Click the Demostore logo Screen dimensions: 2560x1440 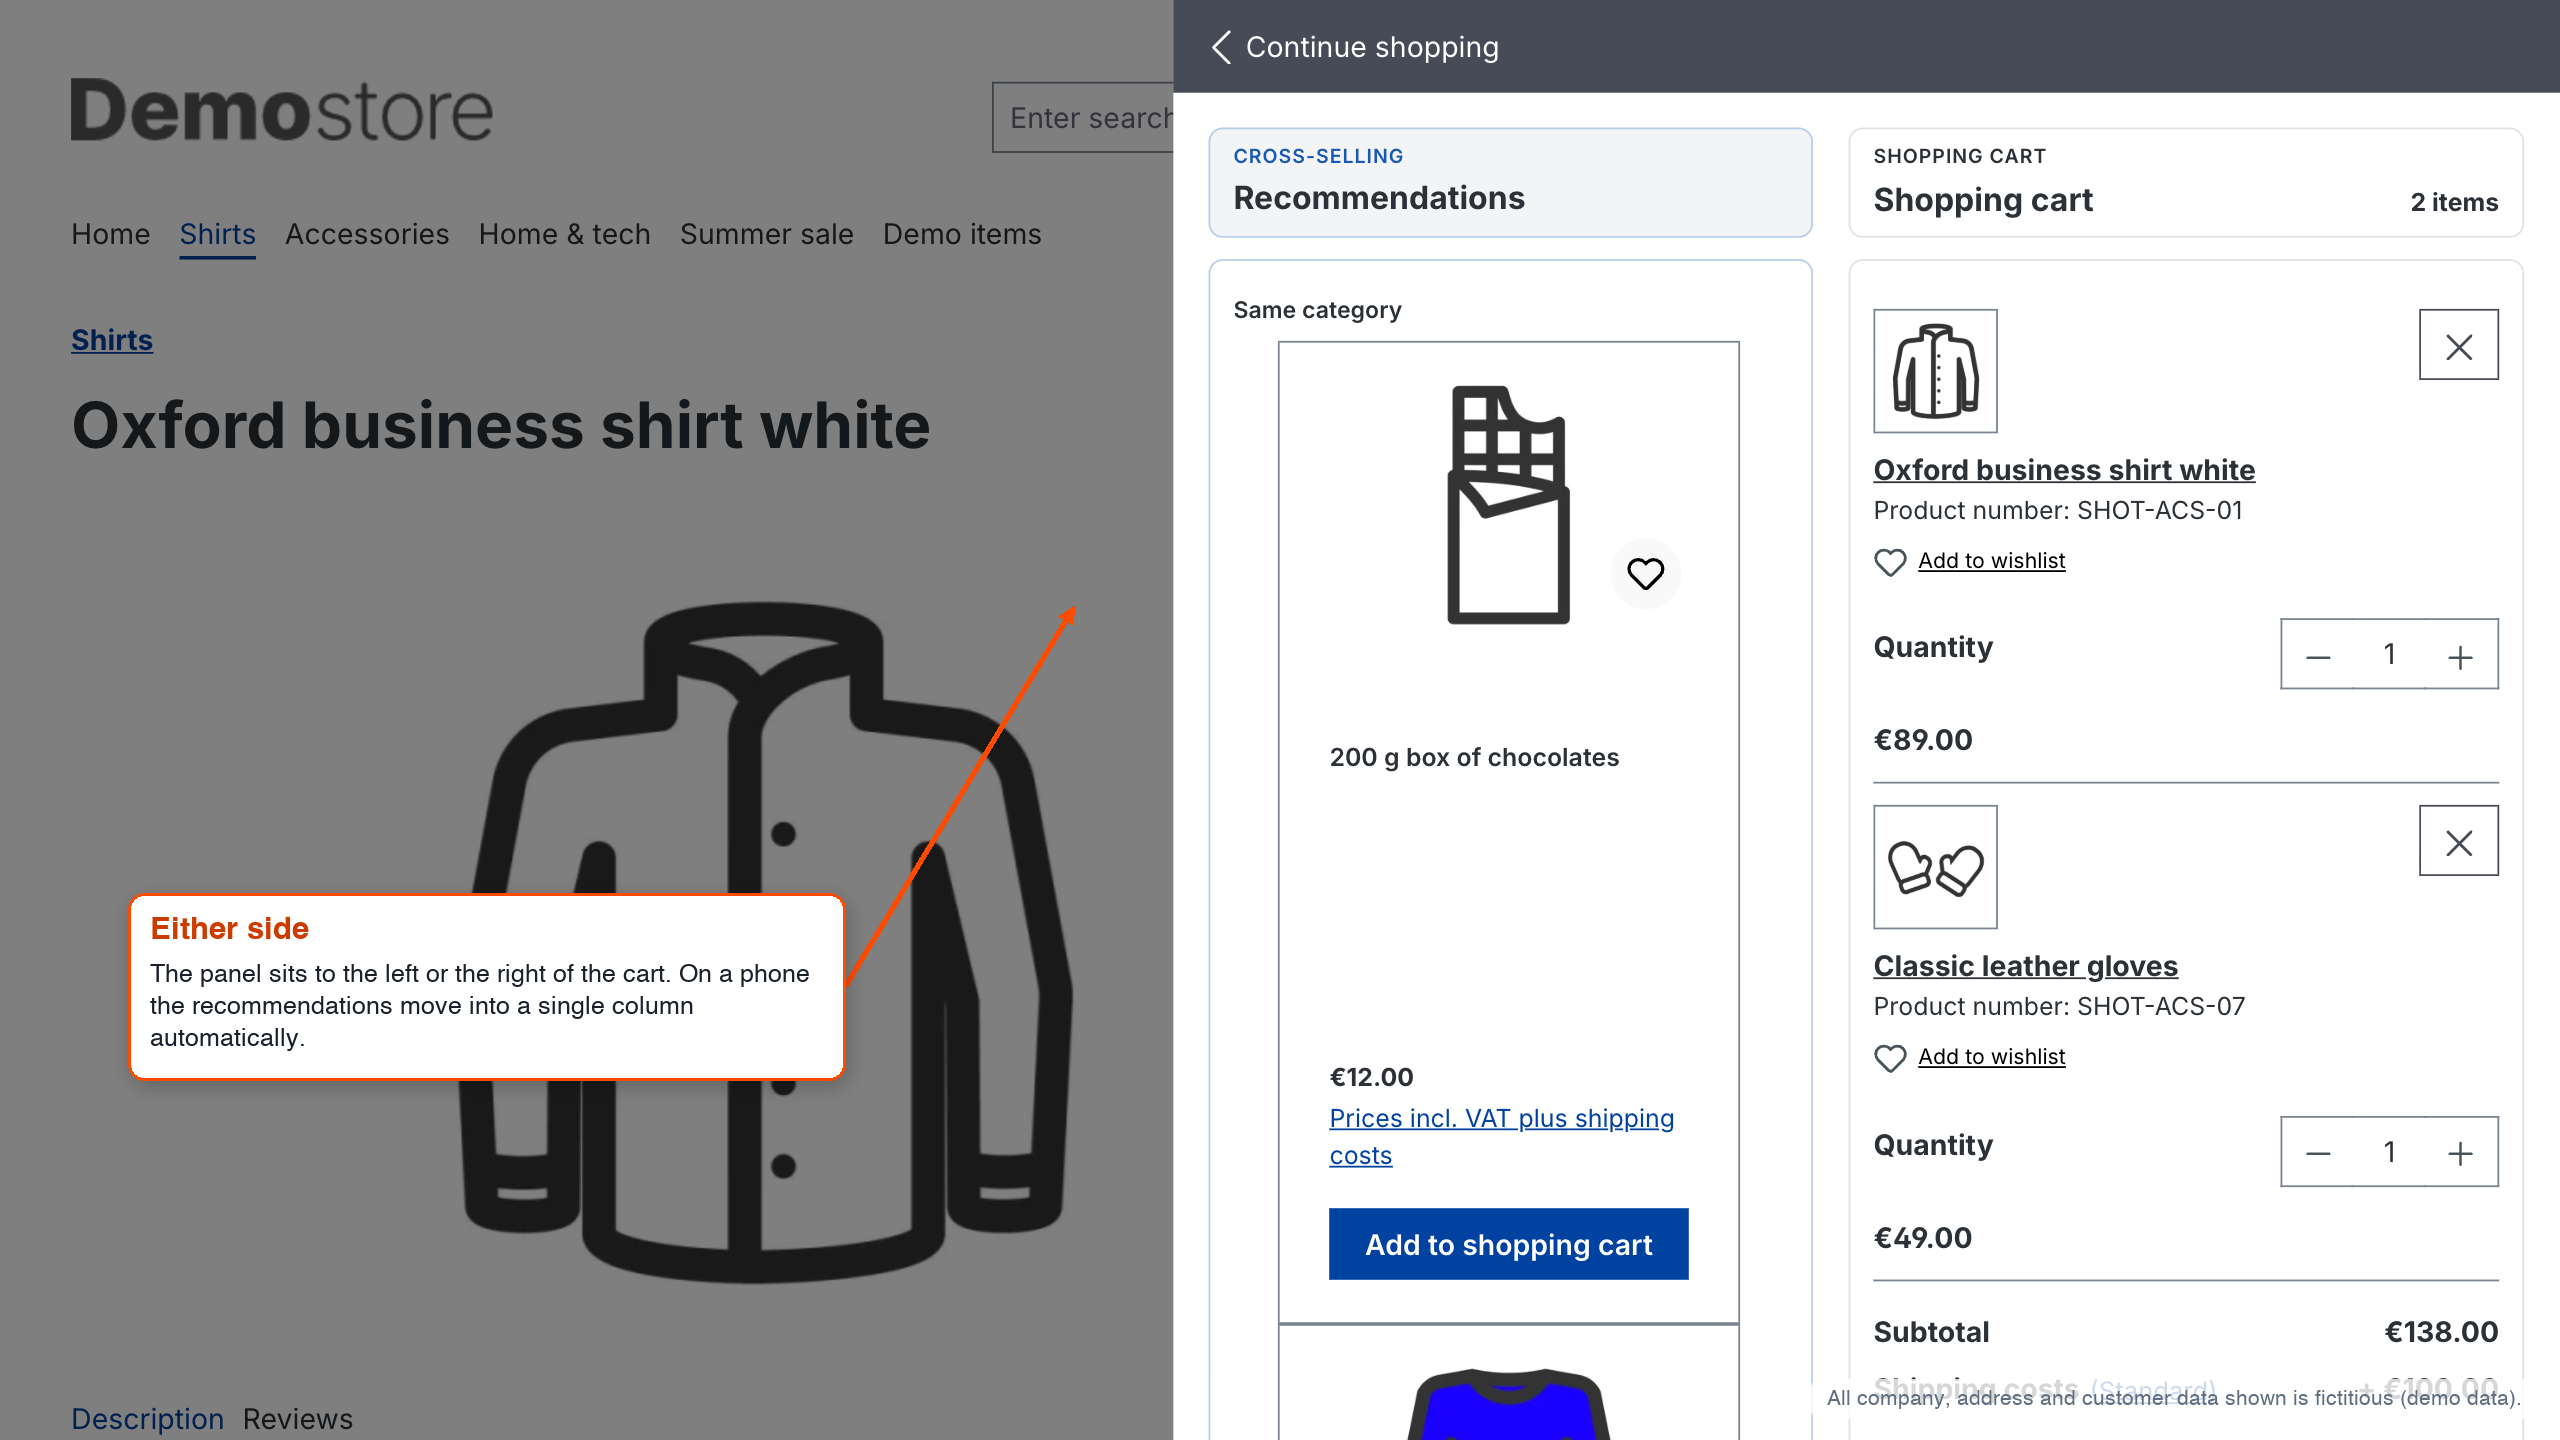point(281,110)
